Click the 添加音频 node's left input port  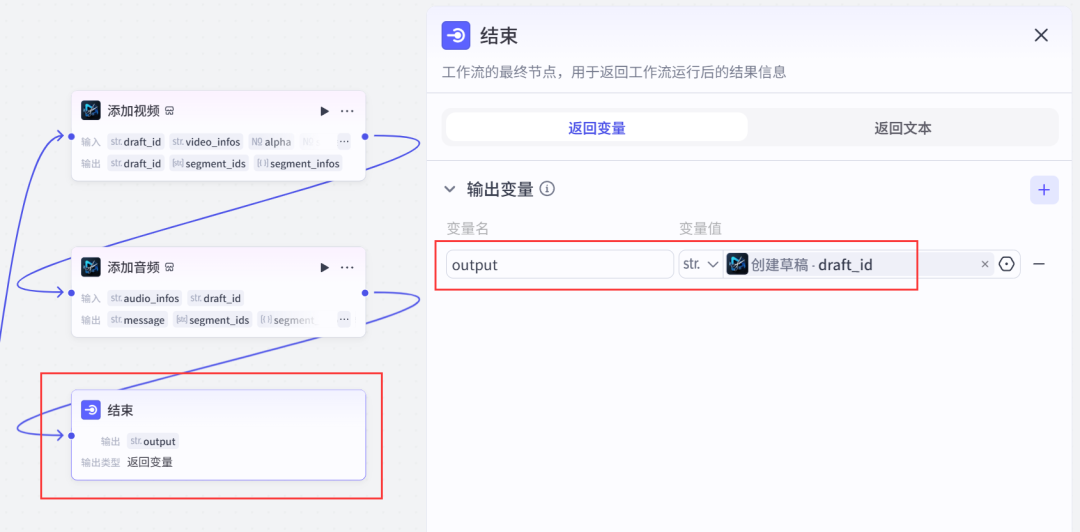click(x=72, y=293)
